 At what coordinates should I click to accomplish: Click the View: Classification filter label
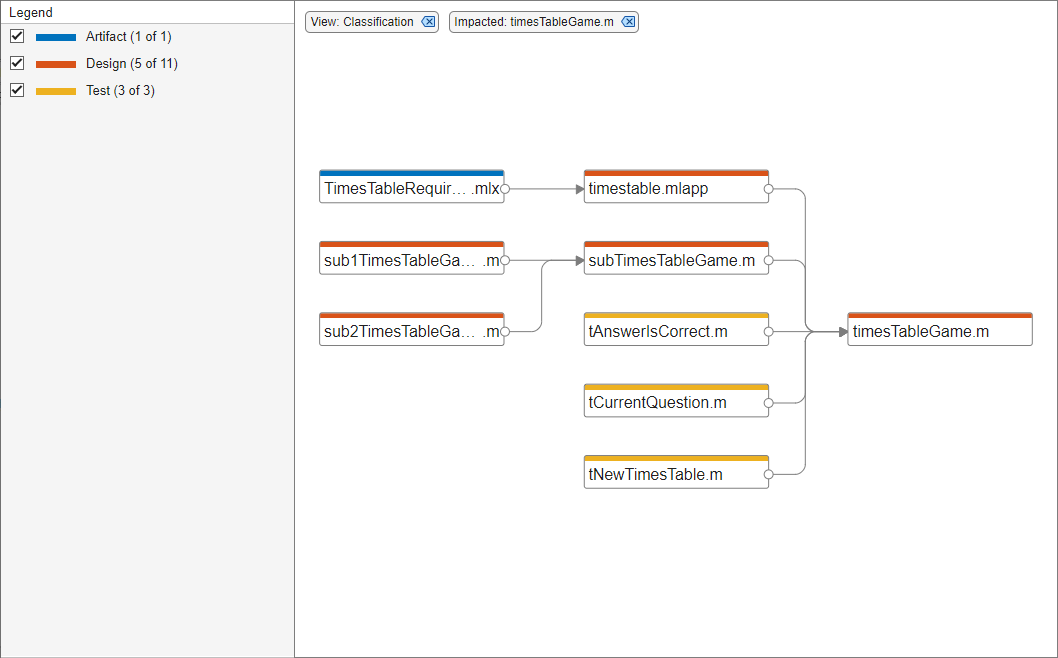pyautogui.click(x=362, y=22)
